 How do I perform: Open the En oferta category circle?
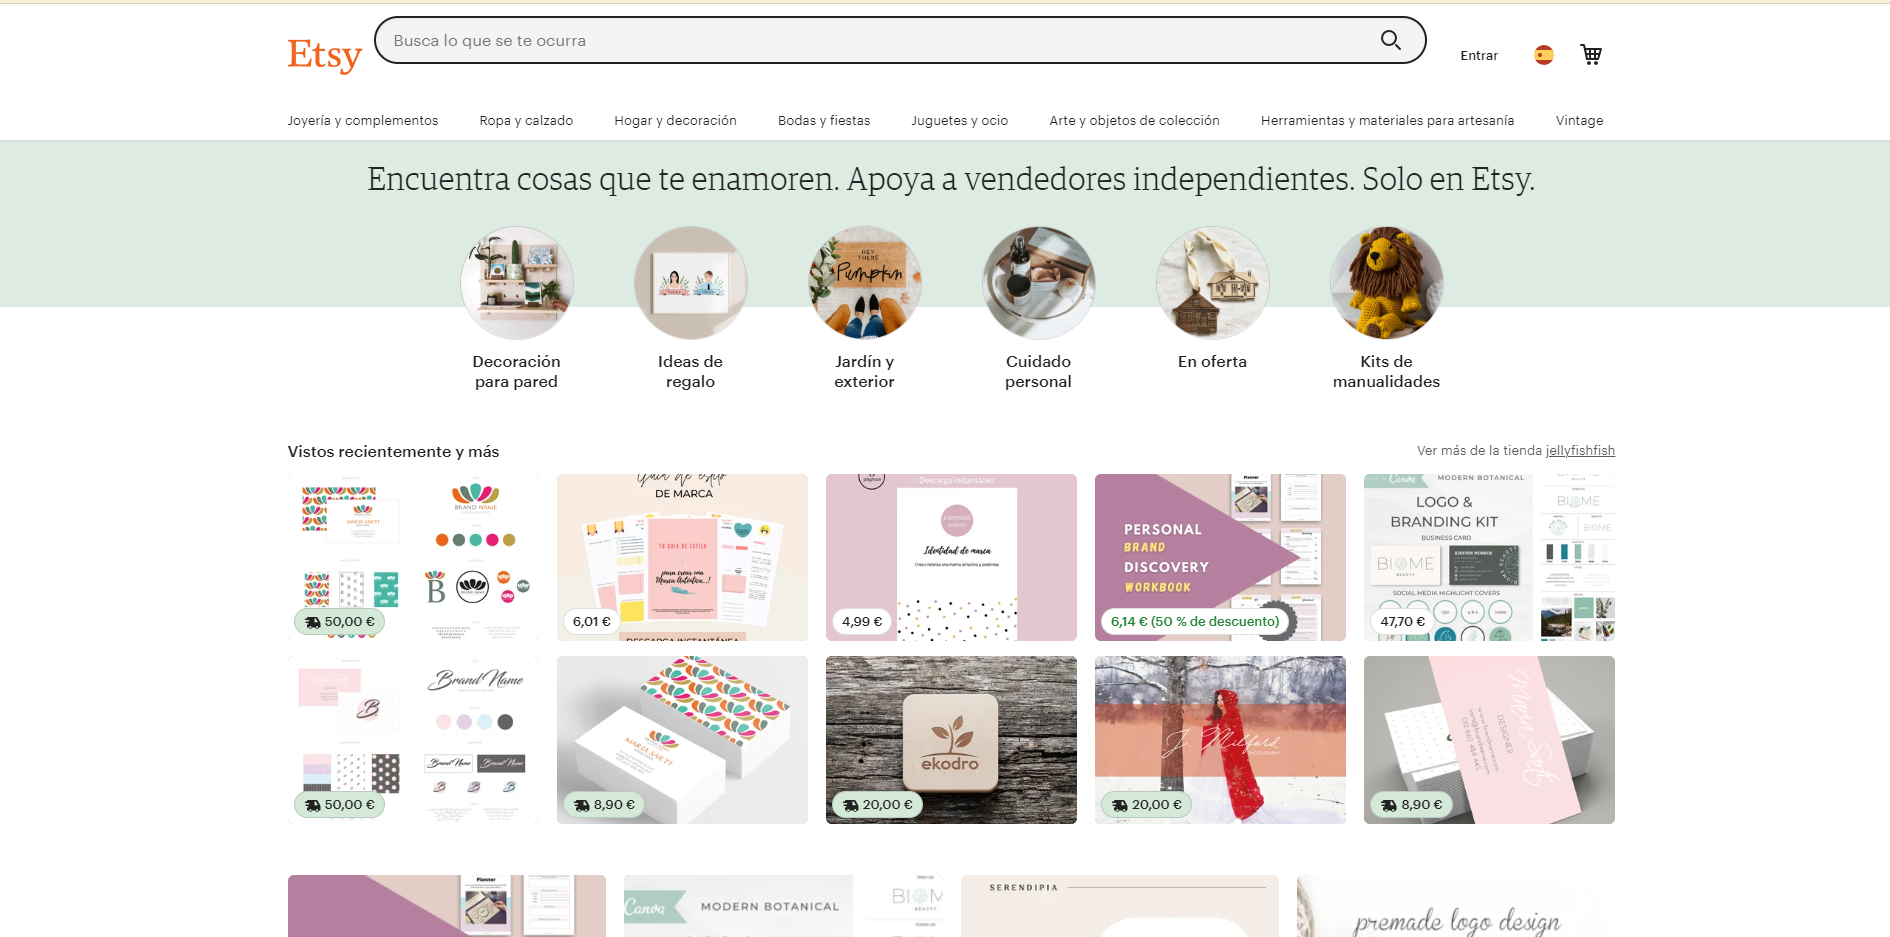click(1213, 284)
